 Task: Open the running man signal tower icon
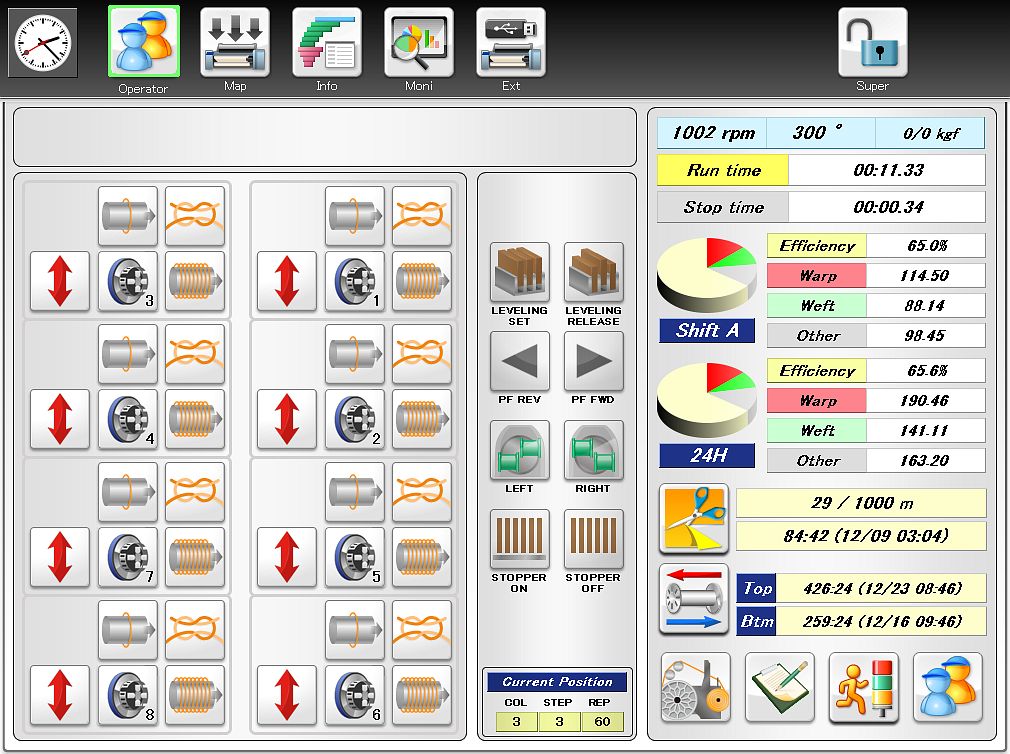coord(864,687)
